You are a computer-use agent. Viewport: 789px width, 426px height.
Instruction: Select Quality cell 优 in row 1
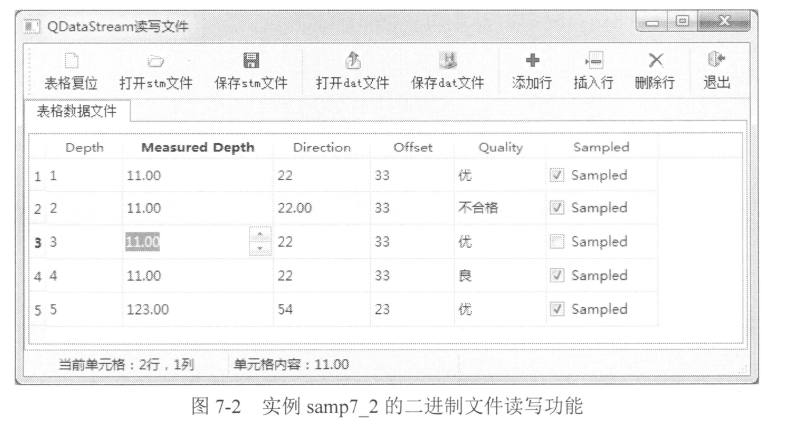(x=500, y=176)
